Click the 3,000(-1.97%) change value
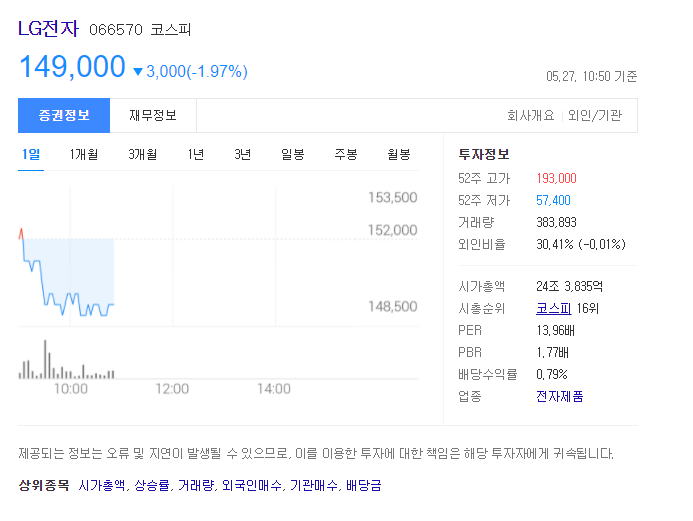This screenshot has width=693, height=521. coord(197,71)
